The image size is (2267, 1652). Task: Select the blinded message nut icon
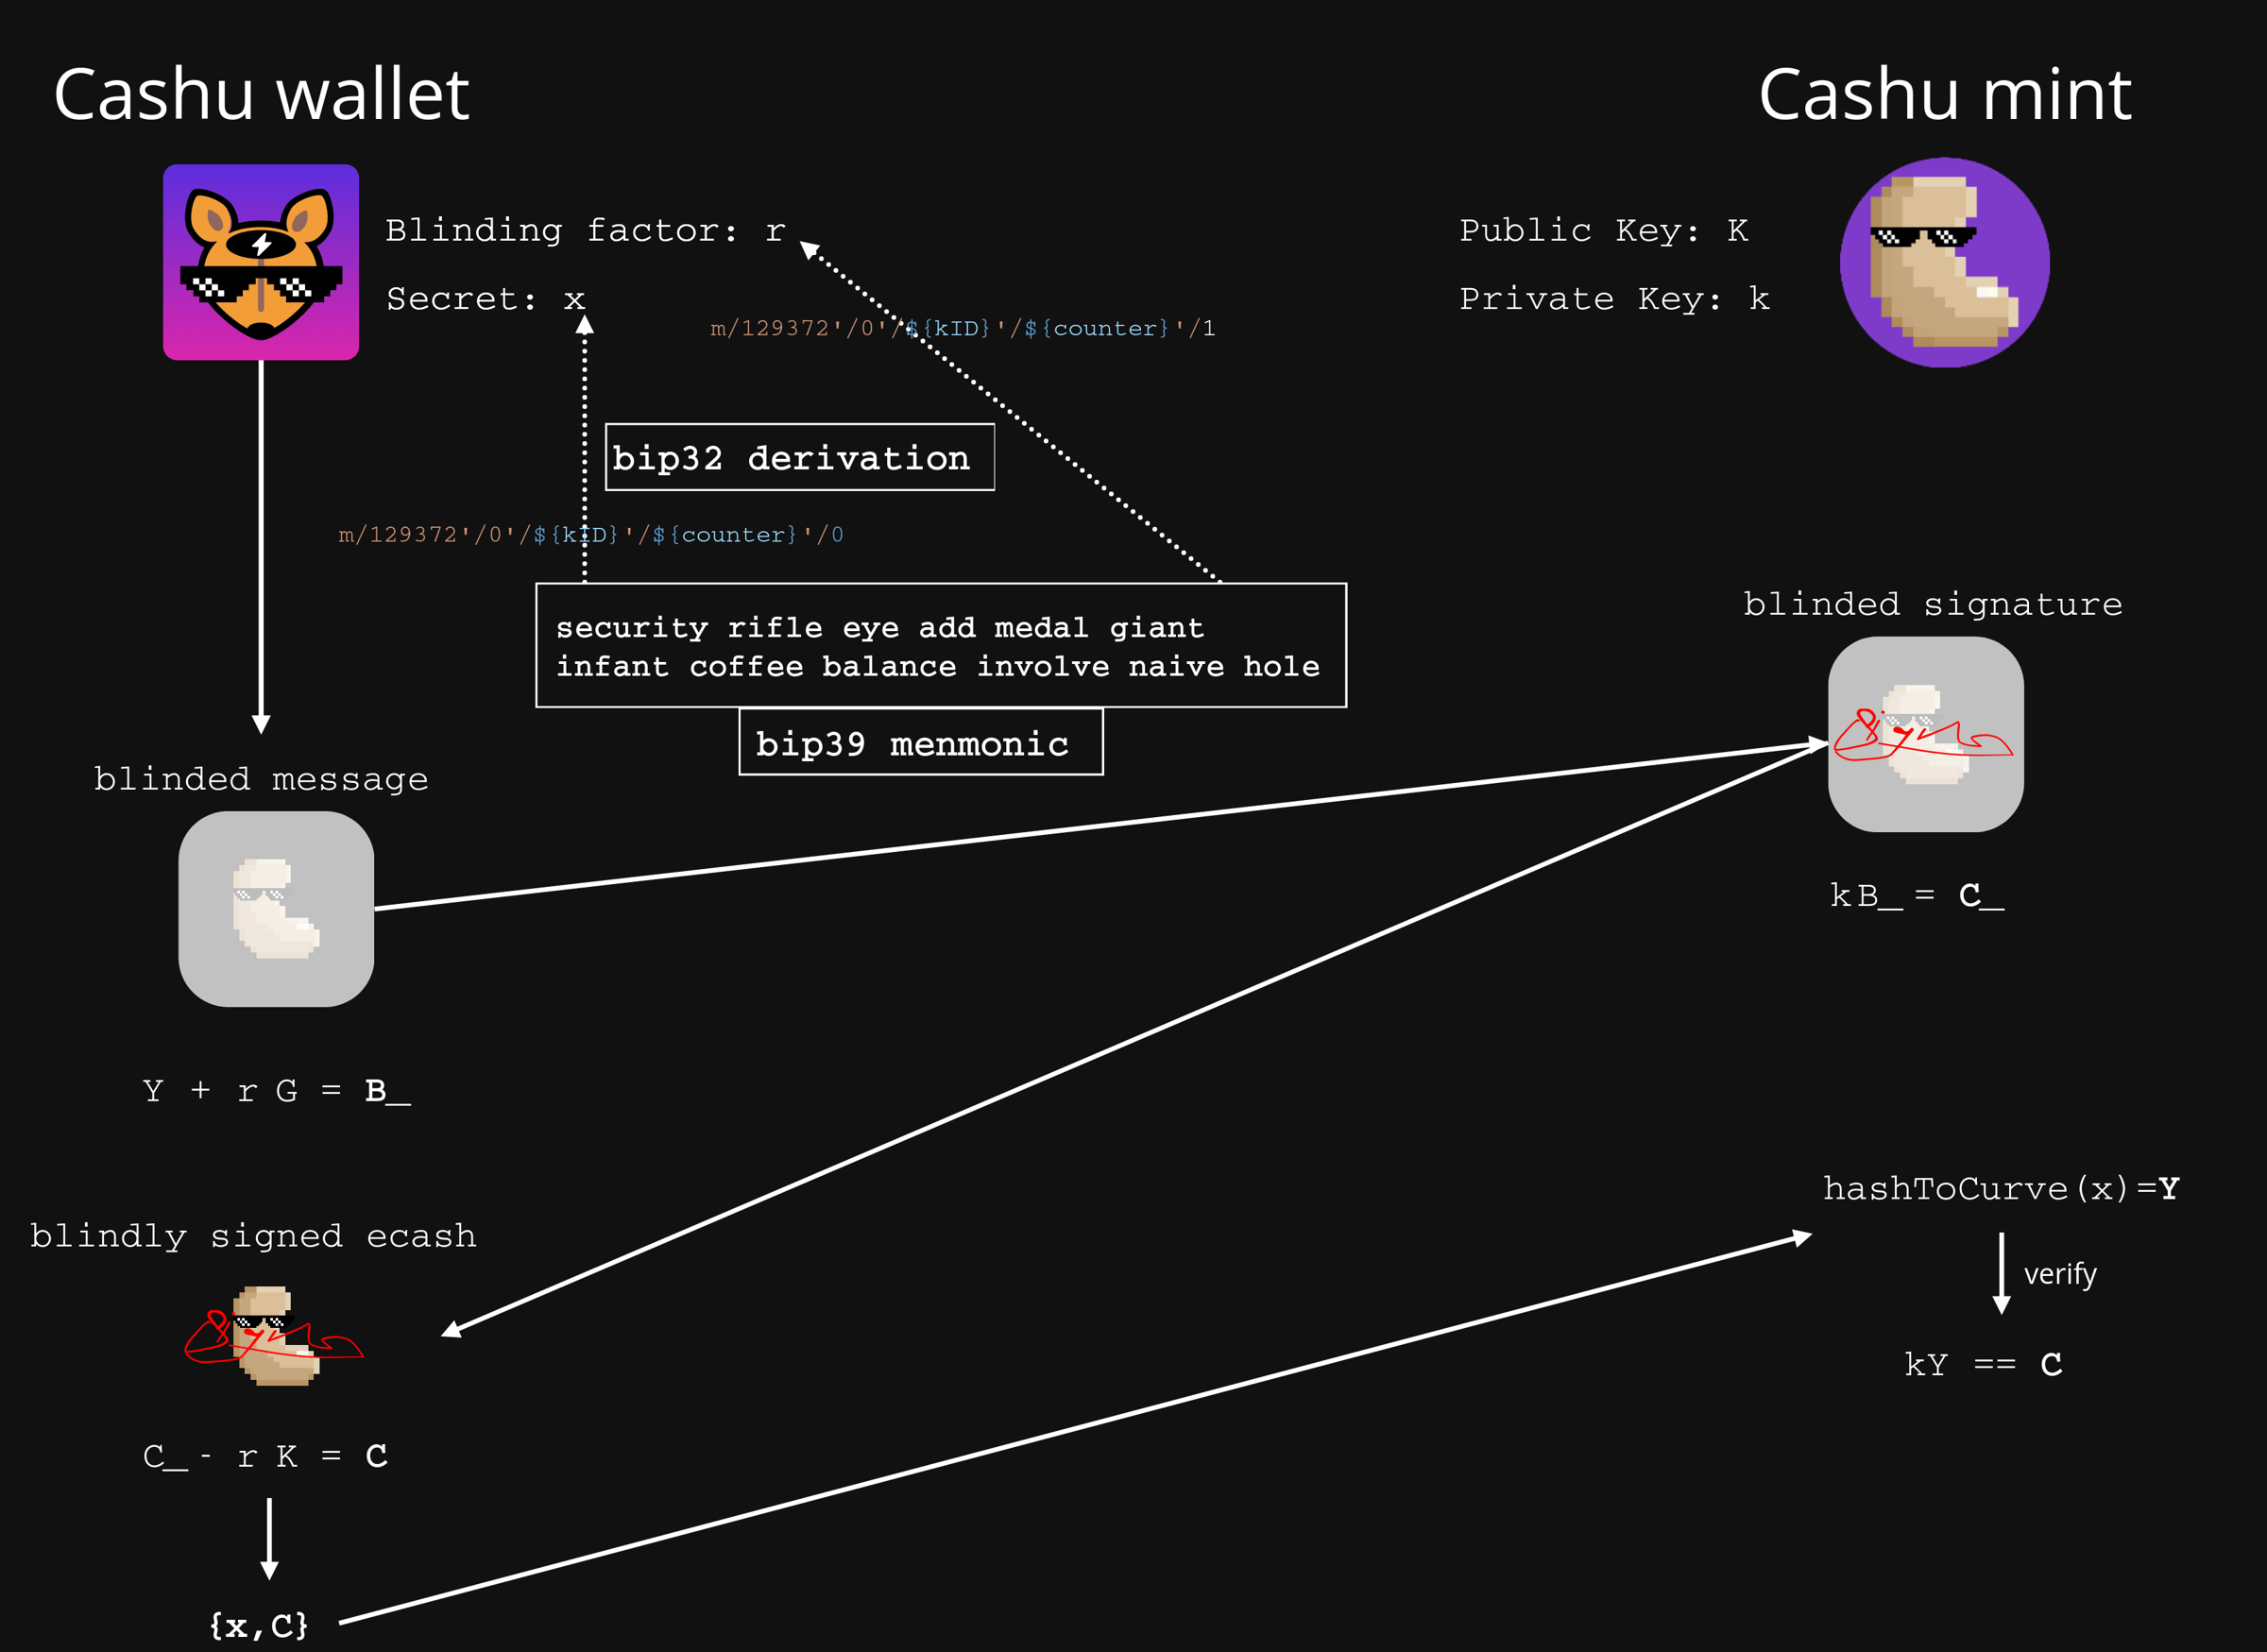(x=276, y=908)
